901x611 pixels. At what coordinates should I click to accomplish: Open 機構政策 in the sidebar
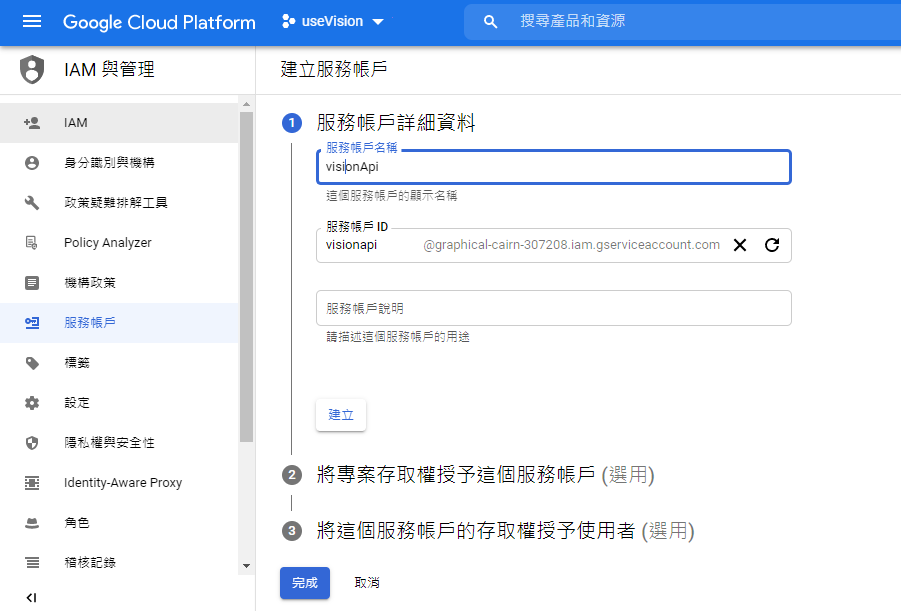[119, 283]
